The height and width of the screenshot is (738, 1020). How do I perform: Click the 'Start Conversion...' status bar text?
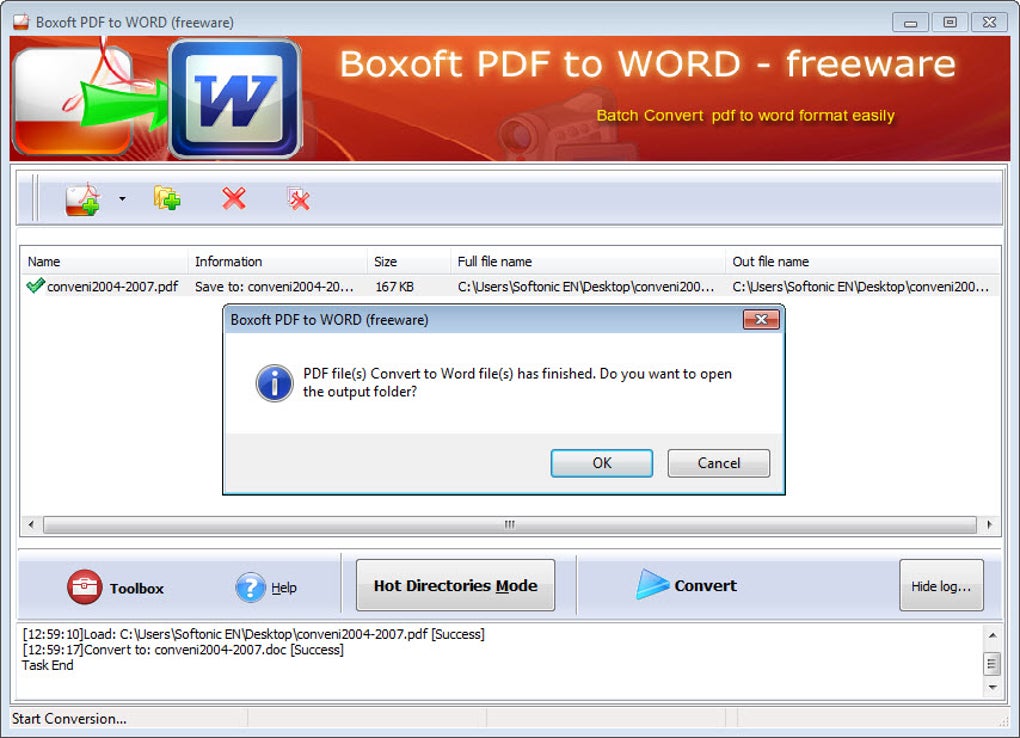[69, 718]
